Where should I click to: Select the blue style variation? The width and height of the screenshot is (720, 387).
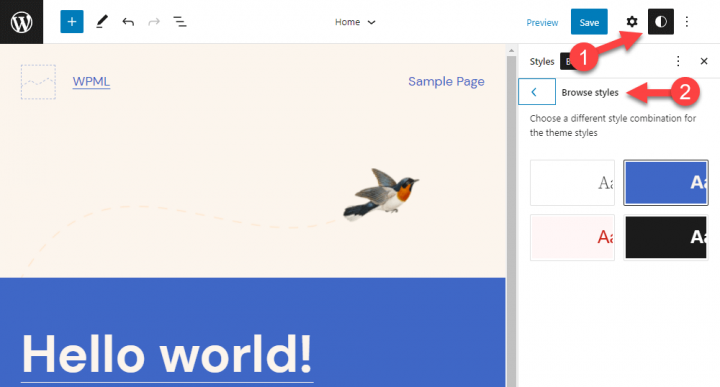tap(666, 182)
